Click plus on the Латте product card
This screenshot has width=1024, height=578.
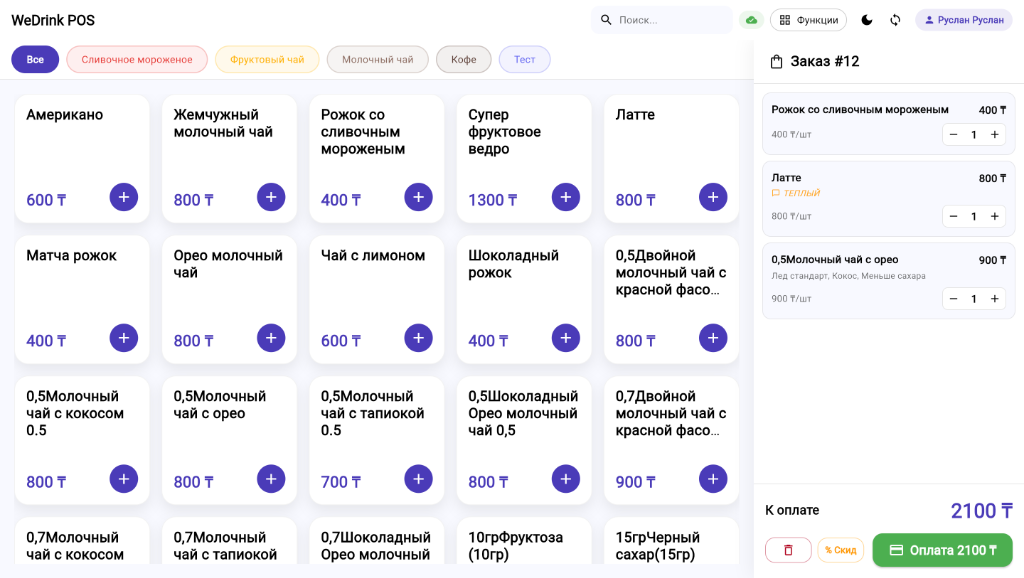pos(713,197)
